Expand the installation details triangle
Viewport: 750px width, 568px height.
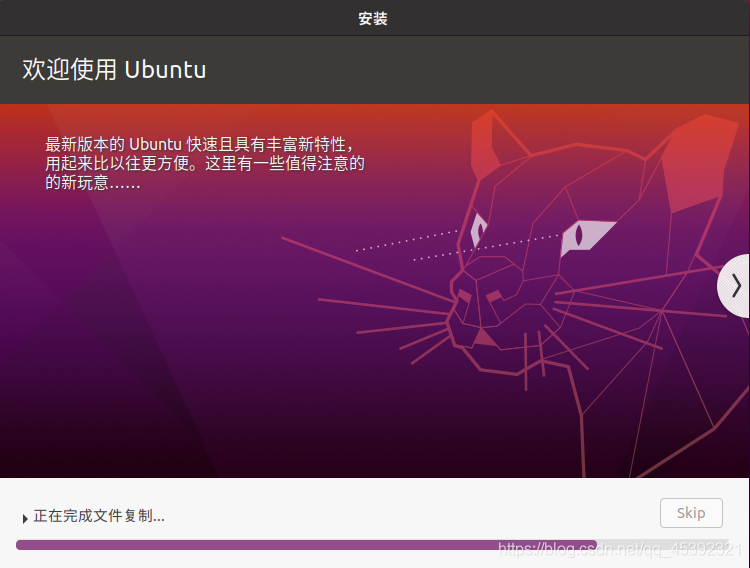click(25, 518)
